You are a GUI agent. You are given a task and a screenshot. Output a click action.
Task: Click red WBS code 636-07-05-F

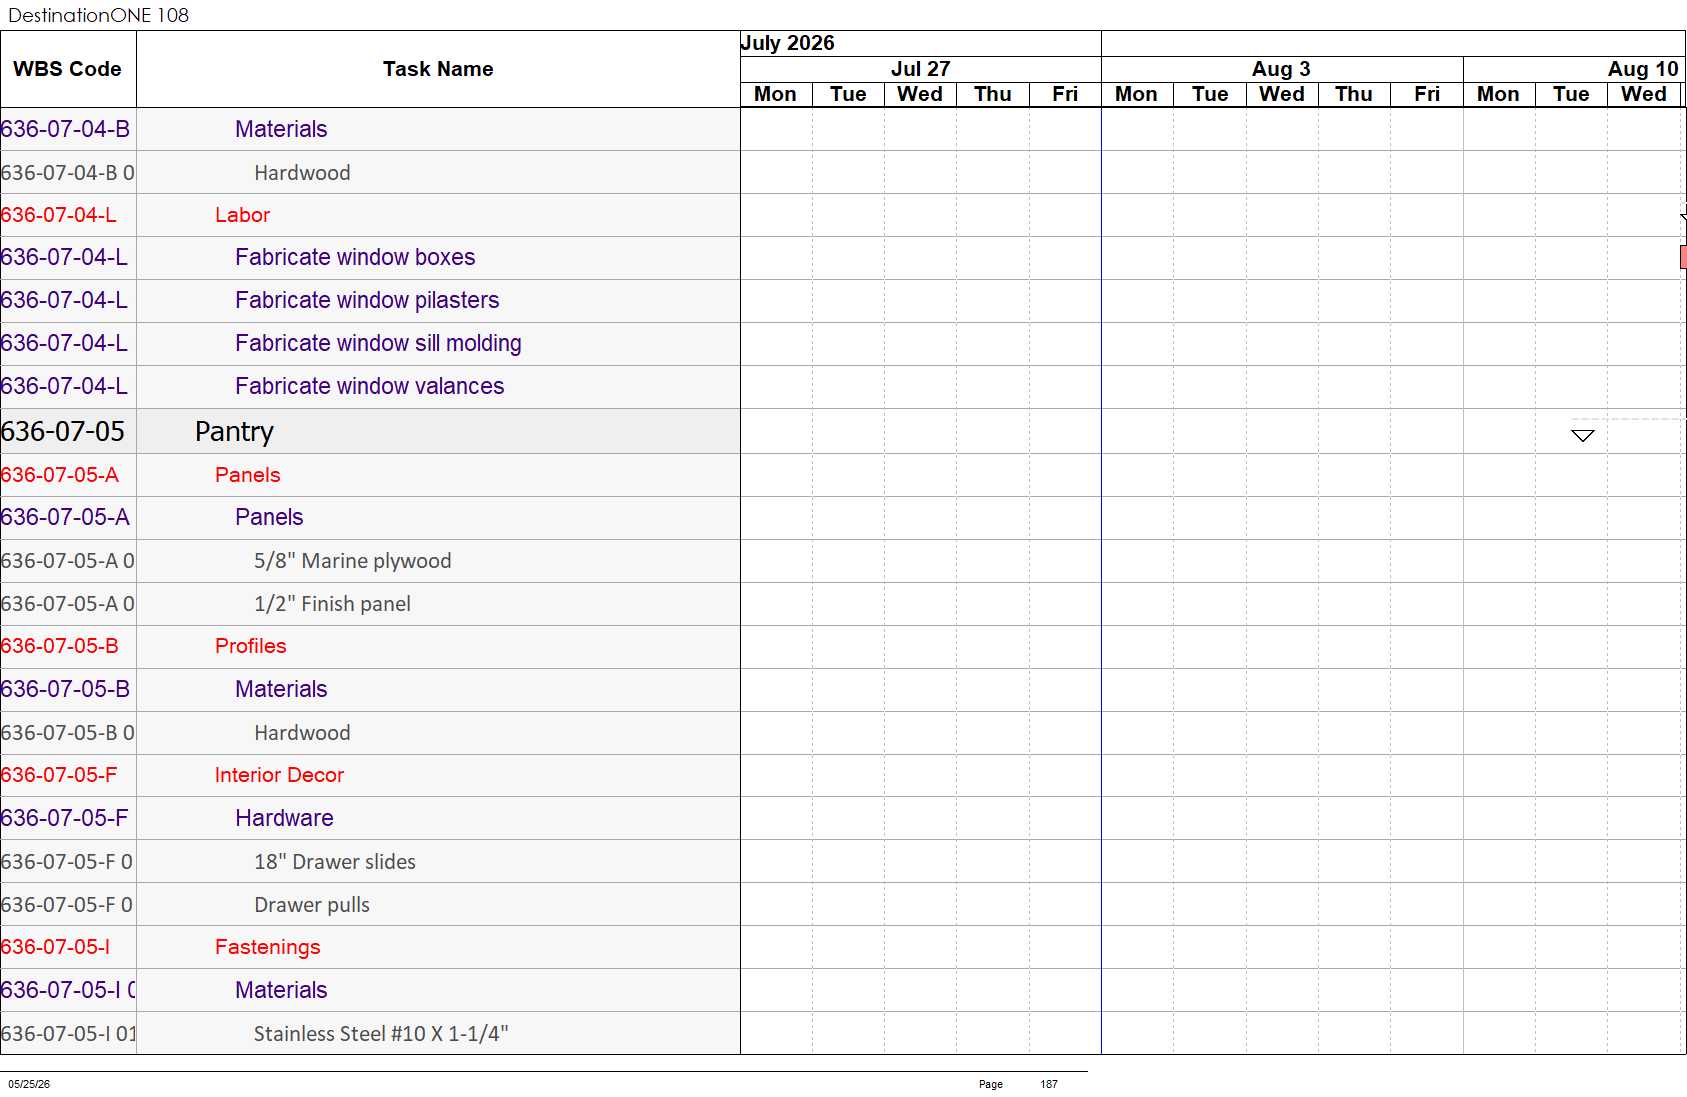click(59, 775)
